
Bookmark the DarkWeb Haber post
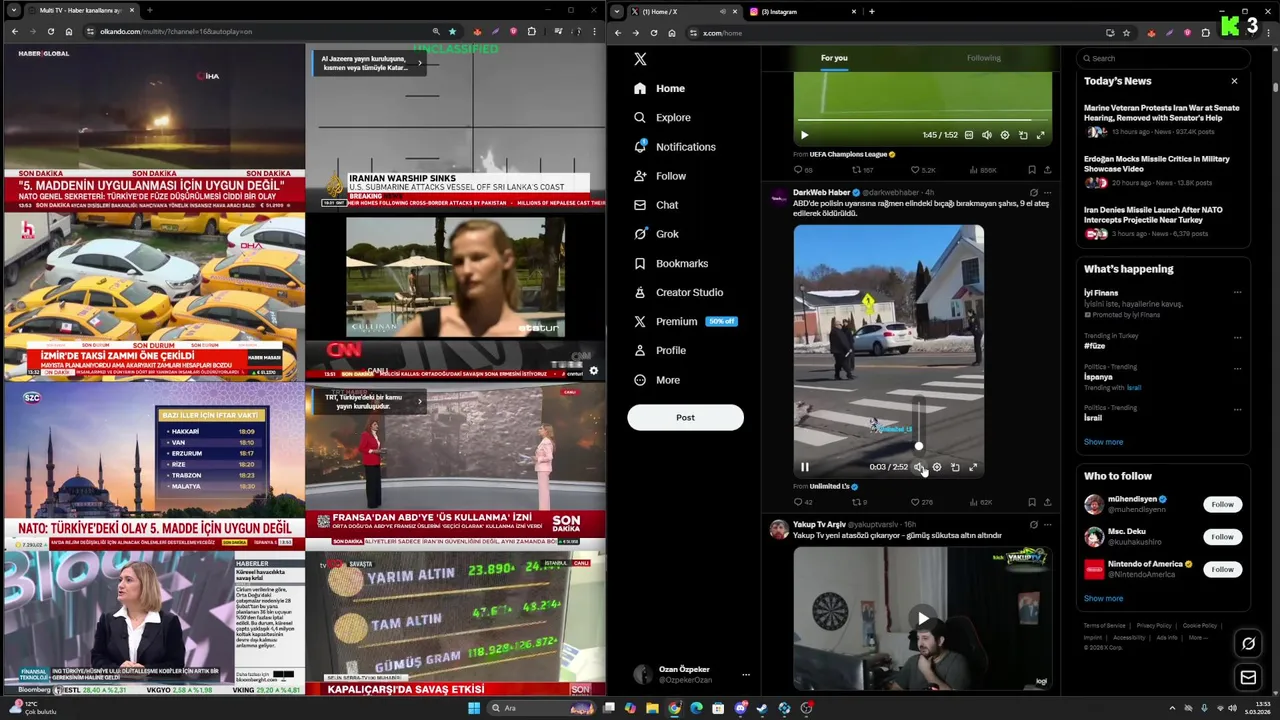(1031, 502)
